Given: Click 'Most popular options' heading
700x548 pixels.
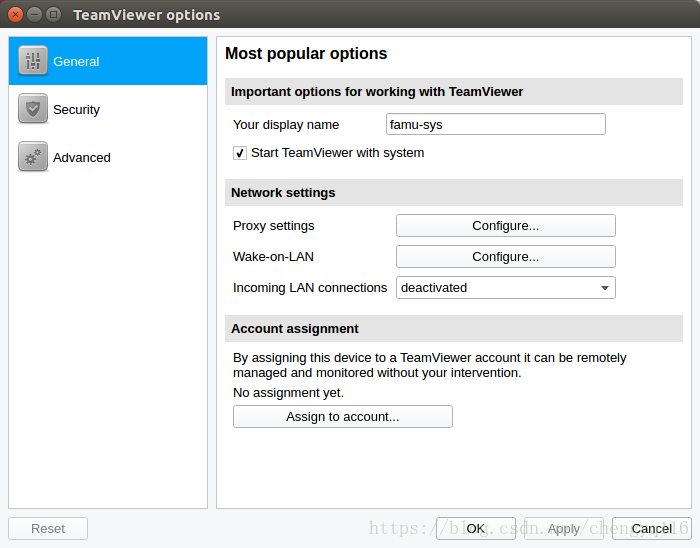Looking at the screenshot, I should click(306, 54).
